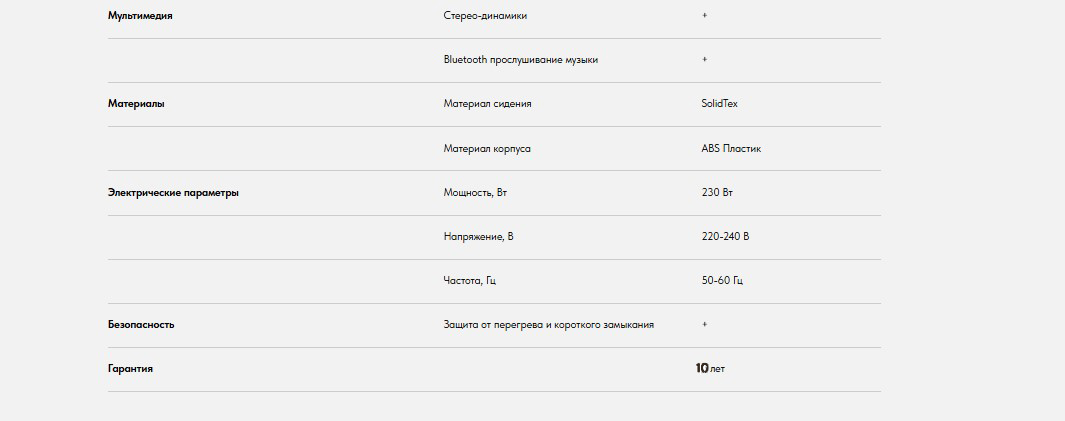Click the SolidTex value

[720, 104]
